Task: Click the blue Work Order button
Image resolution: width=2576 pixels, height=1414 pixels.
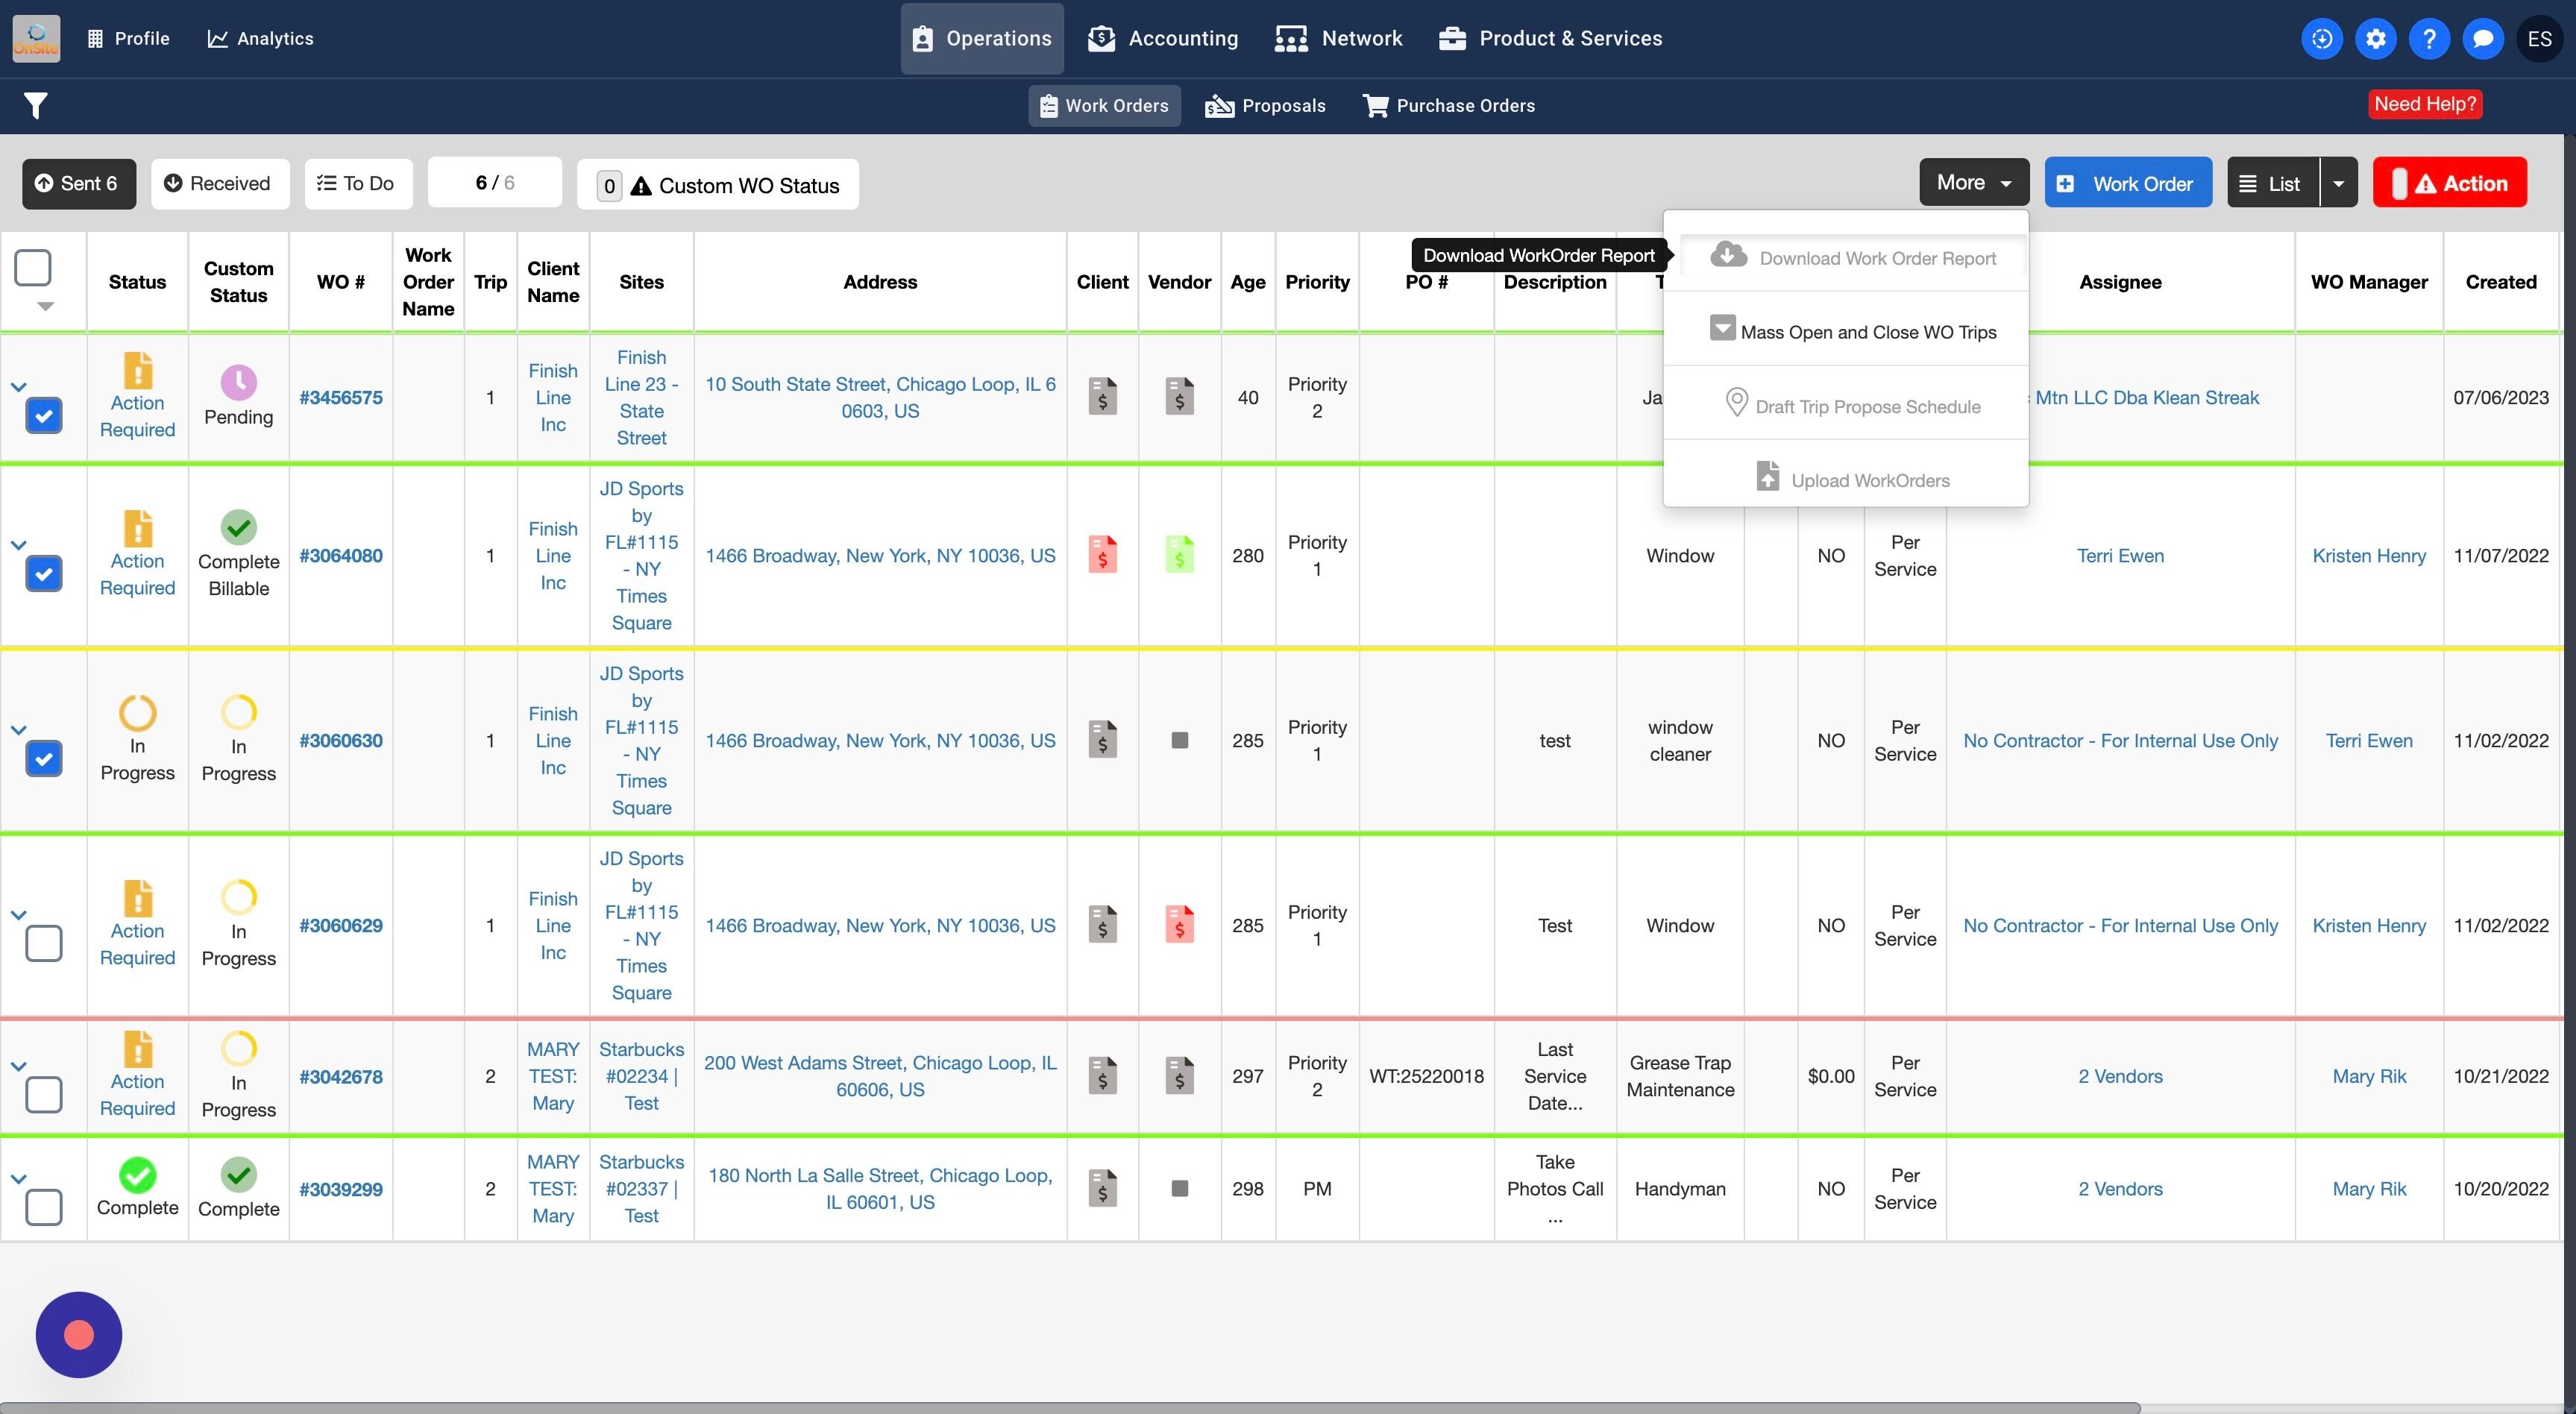Action: 2127,184
